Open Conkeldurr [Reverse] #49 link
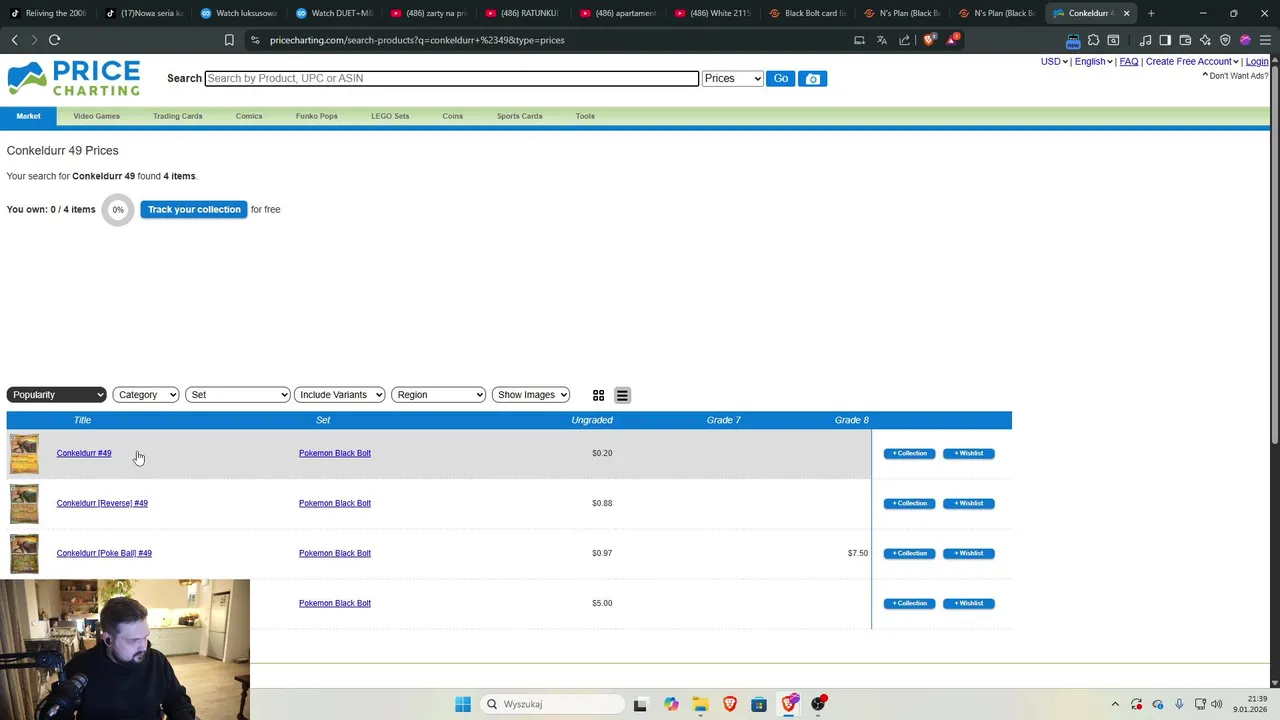The height and width of the screenshot is (720, 1280). pyautogui.click(x=102, y=503)
